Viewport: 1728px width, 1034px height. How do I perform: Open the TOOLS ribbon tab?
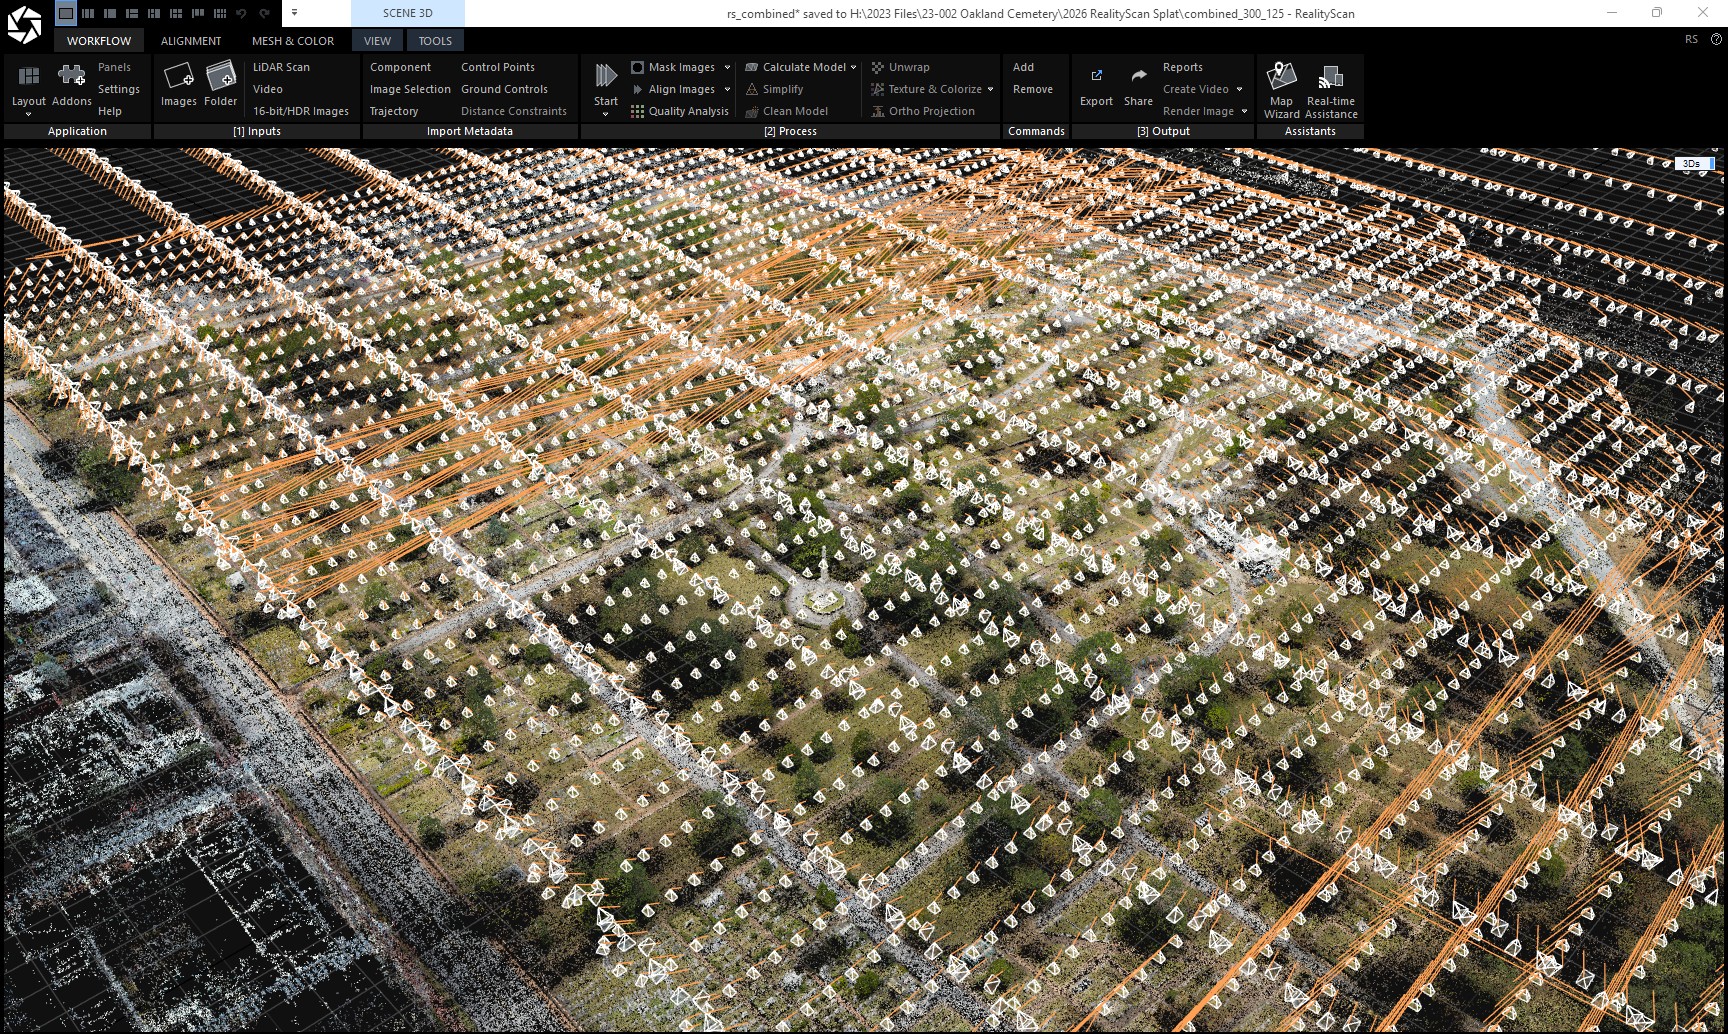coord(435,41)
